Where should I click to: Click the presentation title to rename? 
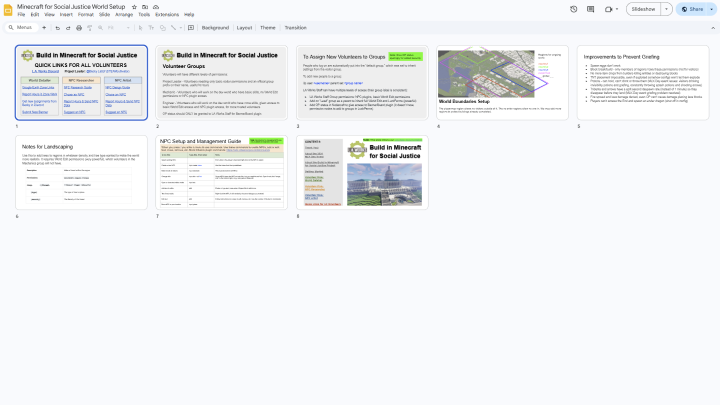pos(71,7)
